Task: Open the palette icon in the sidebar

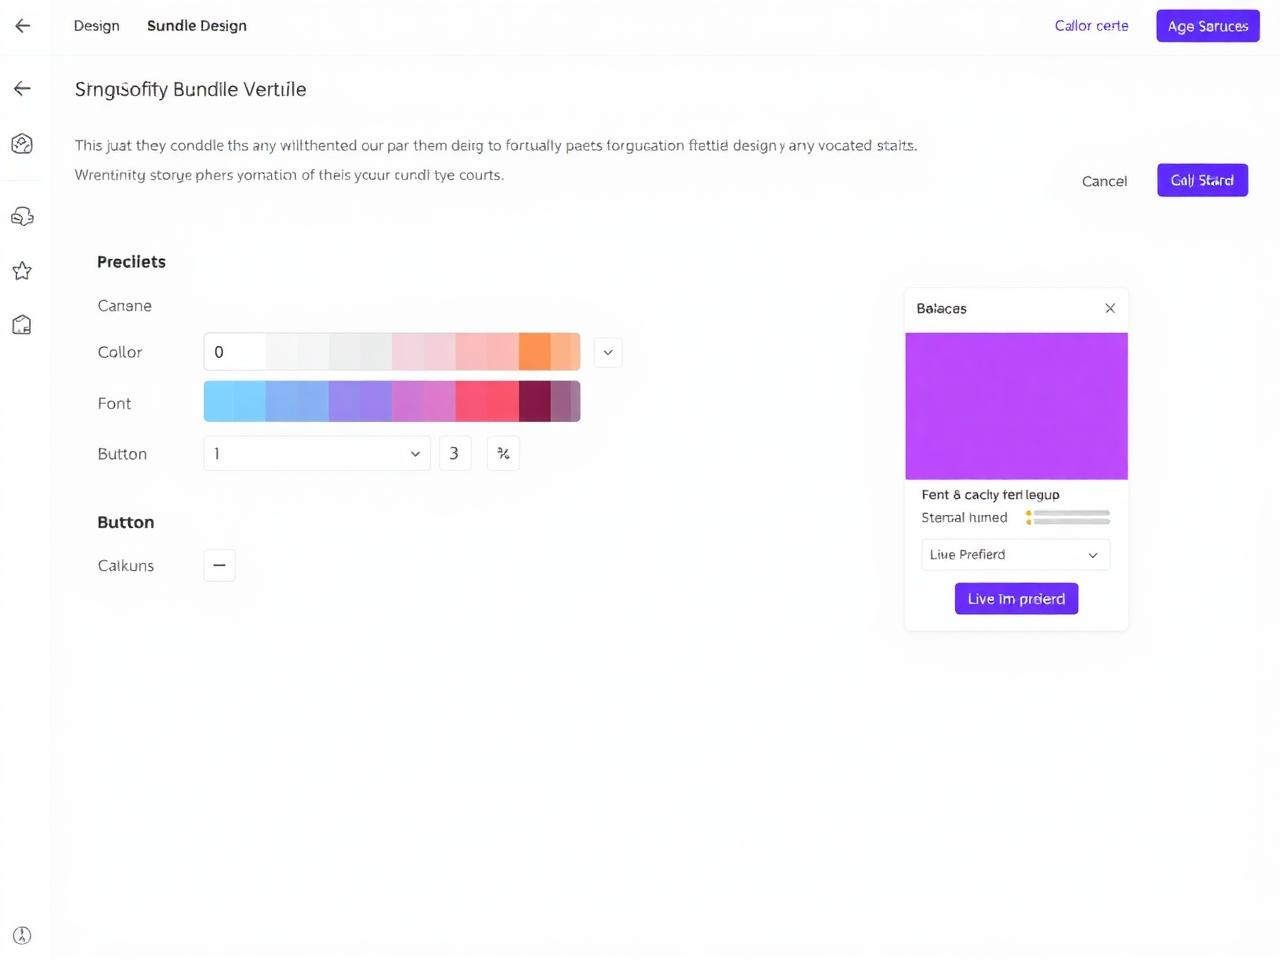Action: (22, 144)
